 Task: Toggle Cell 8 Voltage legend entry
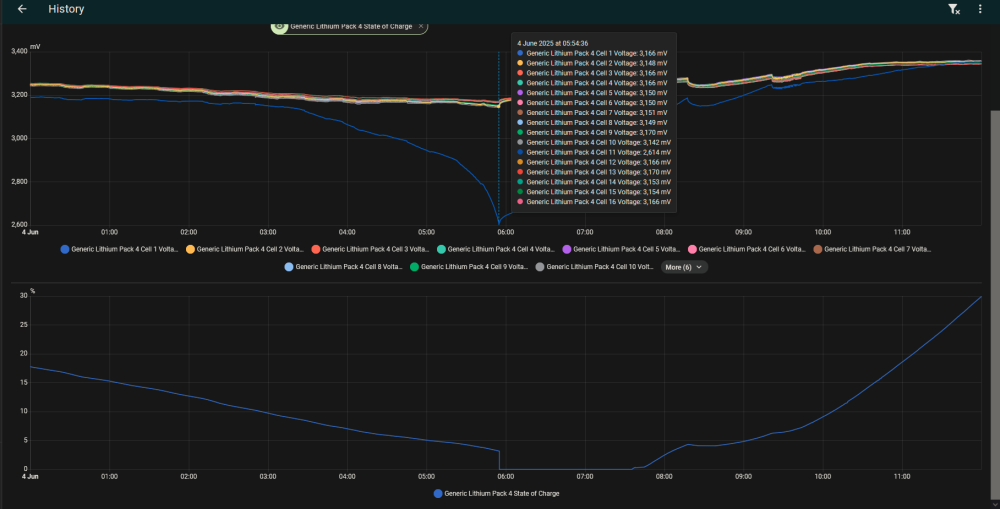tap(344, 267)
